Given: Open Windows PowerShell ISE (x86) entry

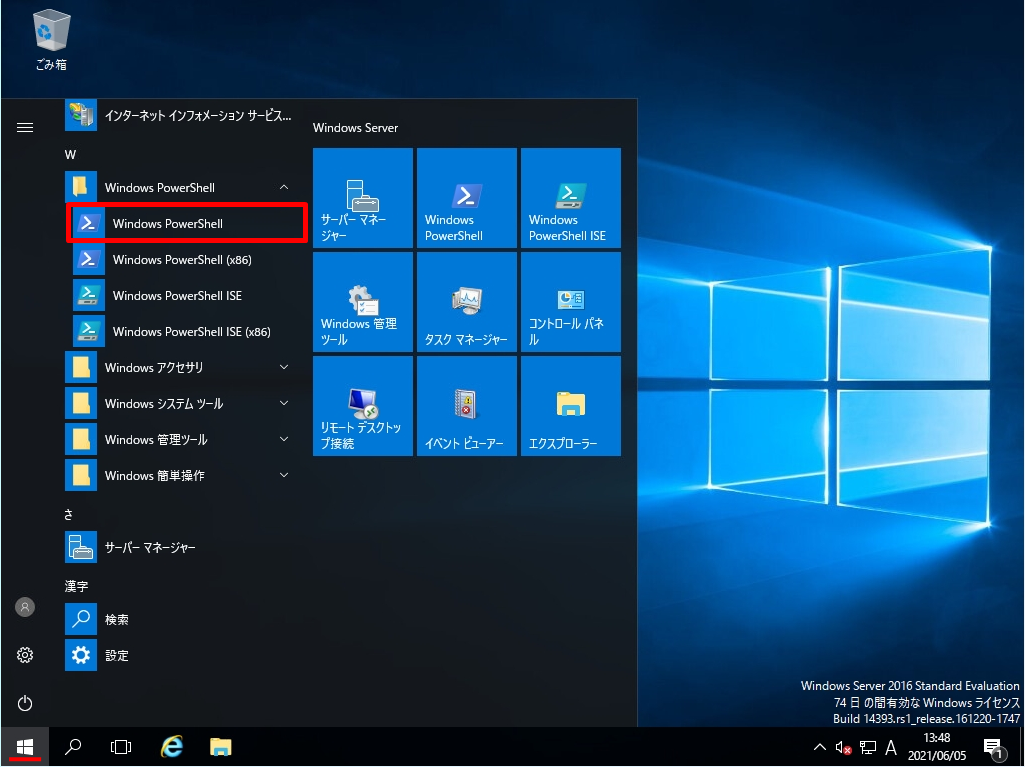Looking at the screenshot, I should pyautogui.click(x=187, y=332).
